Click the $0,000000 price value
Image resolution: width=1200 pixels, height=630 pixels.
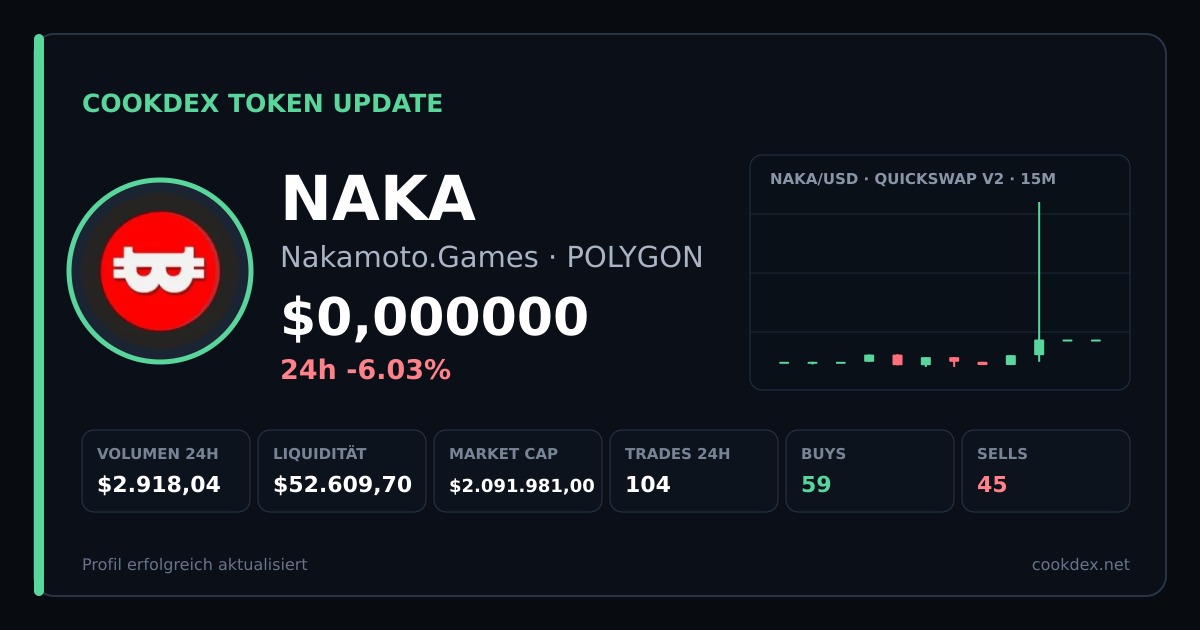point(434,317)
